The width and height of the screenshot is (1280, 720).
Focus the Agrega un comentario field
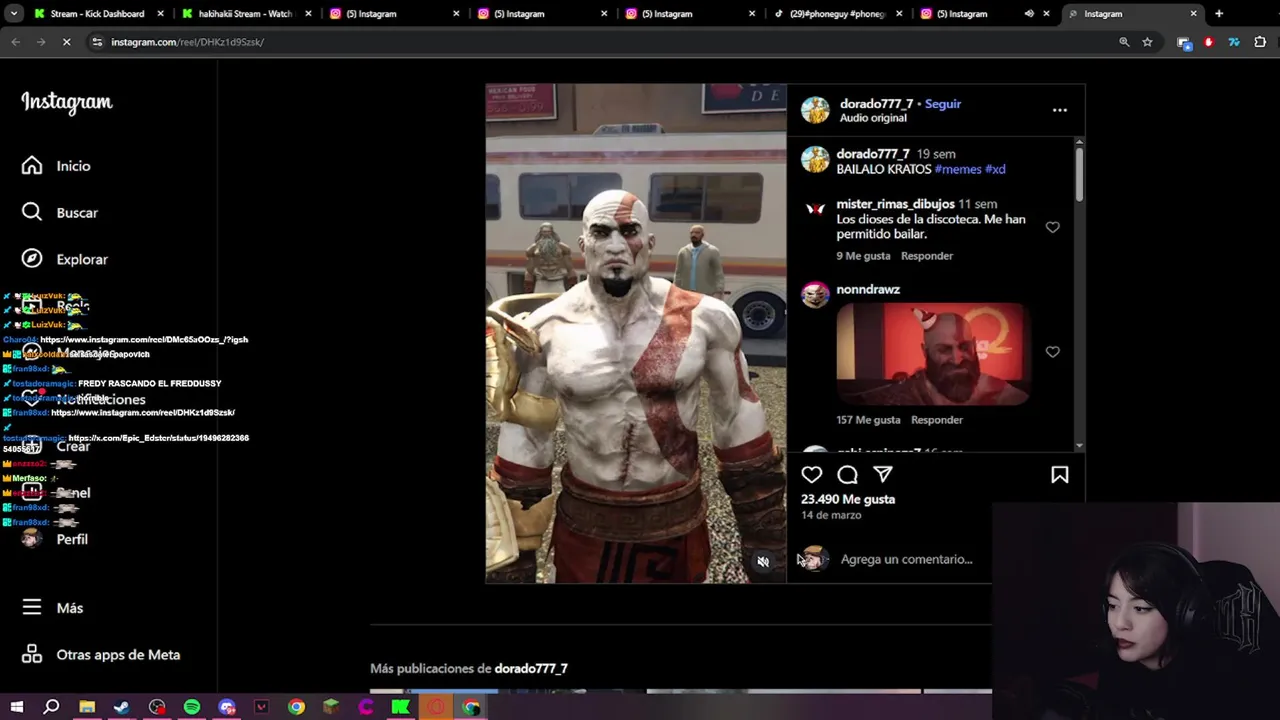point(906,560)
